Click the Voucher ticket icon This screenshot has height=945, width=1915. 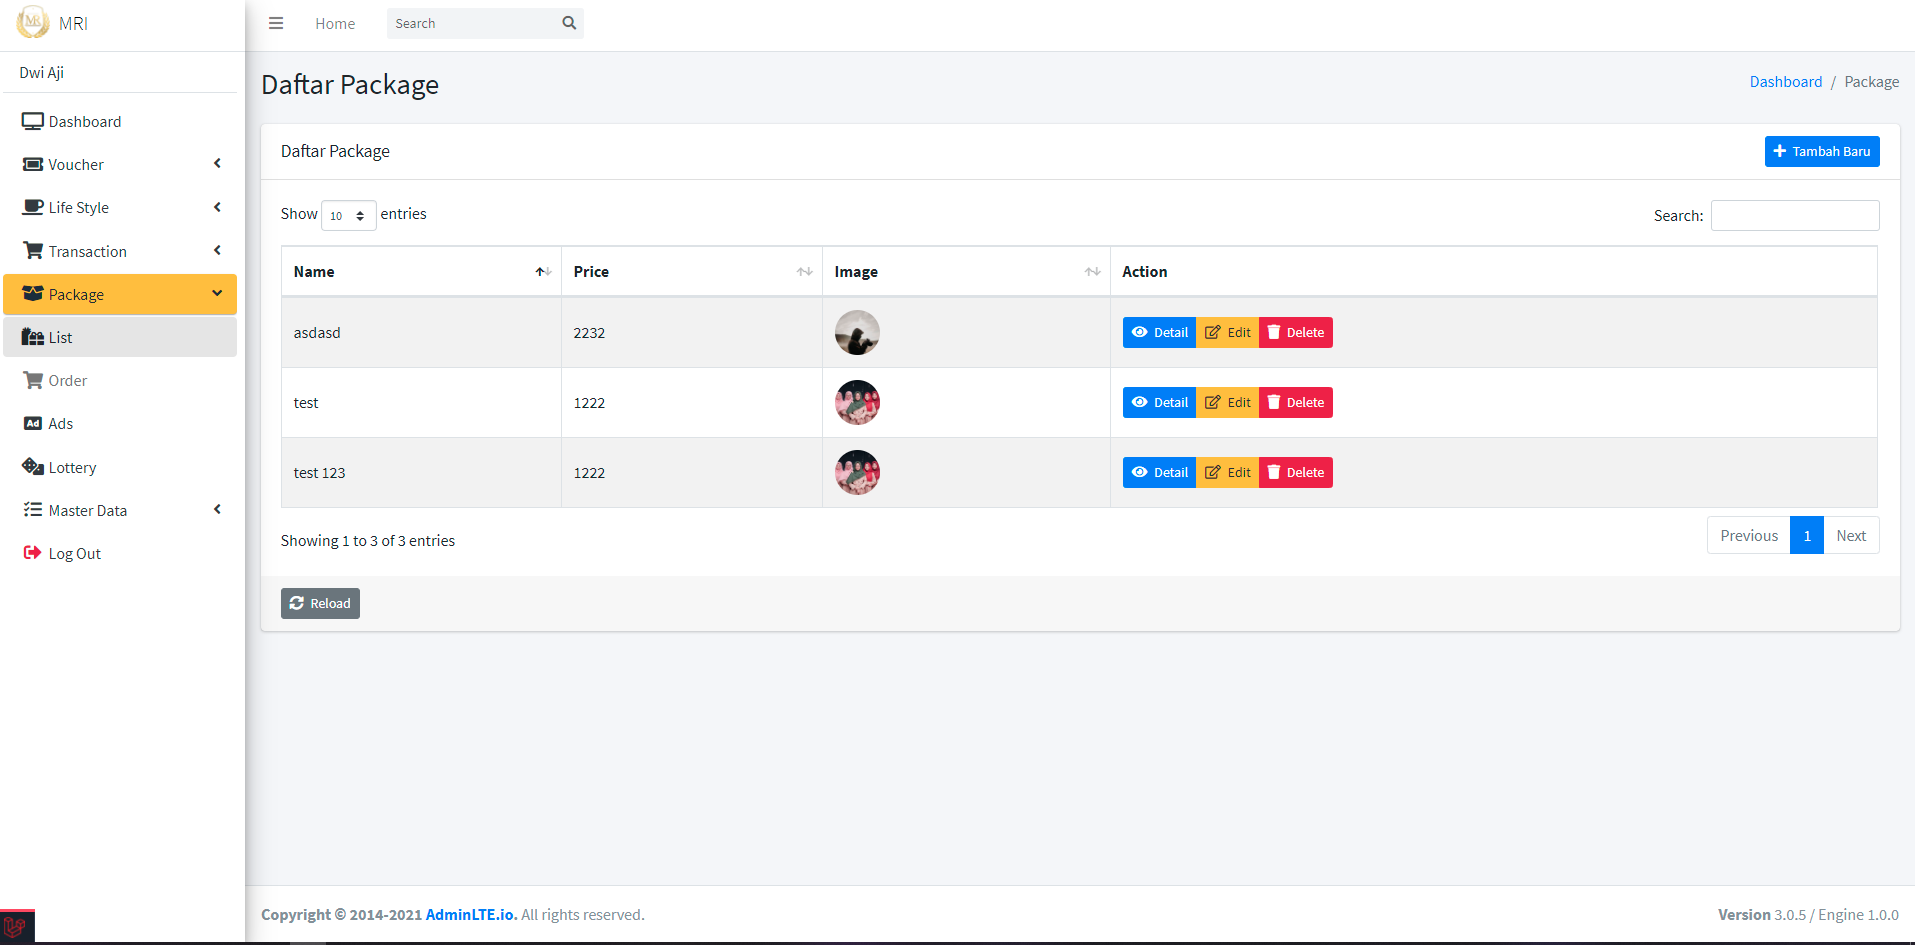[33, 164]
